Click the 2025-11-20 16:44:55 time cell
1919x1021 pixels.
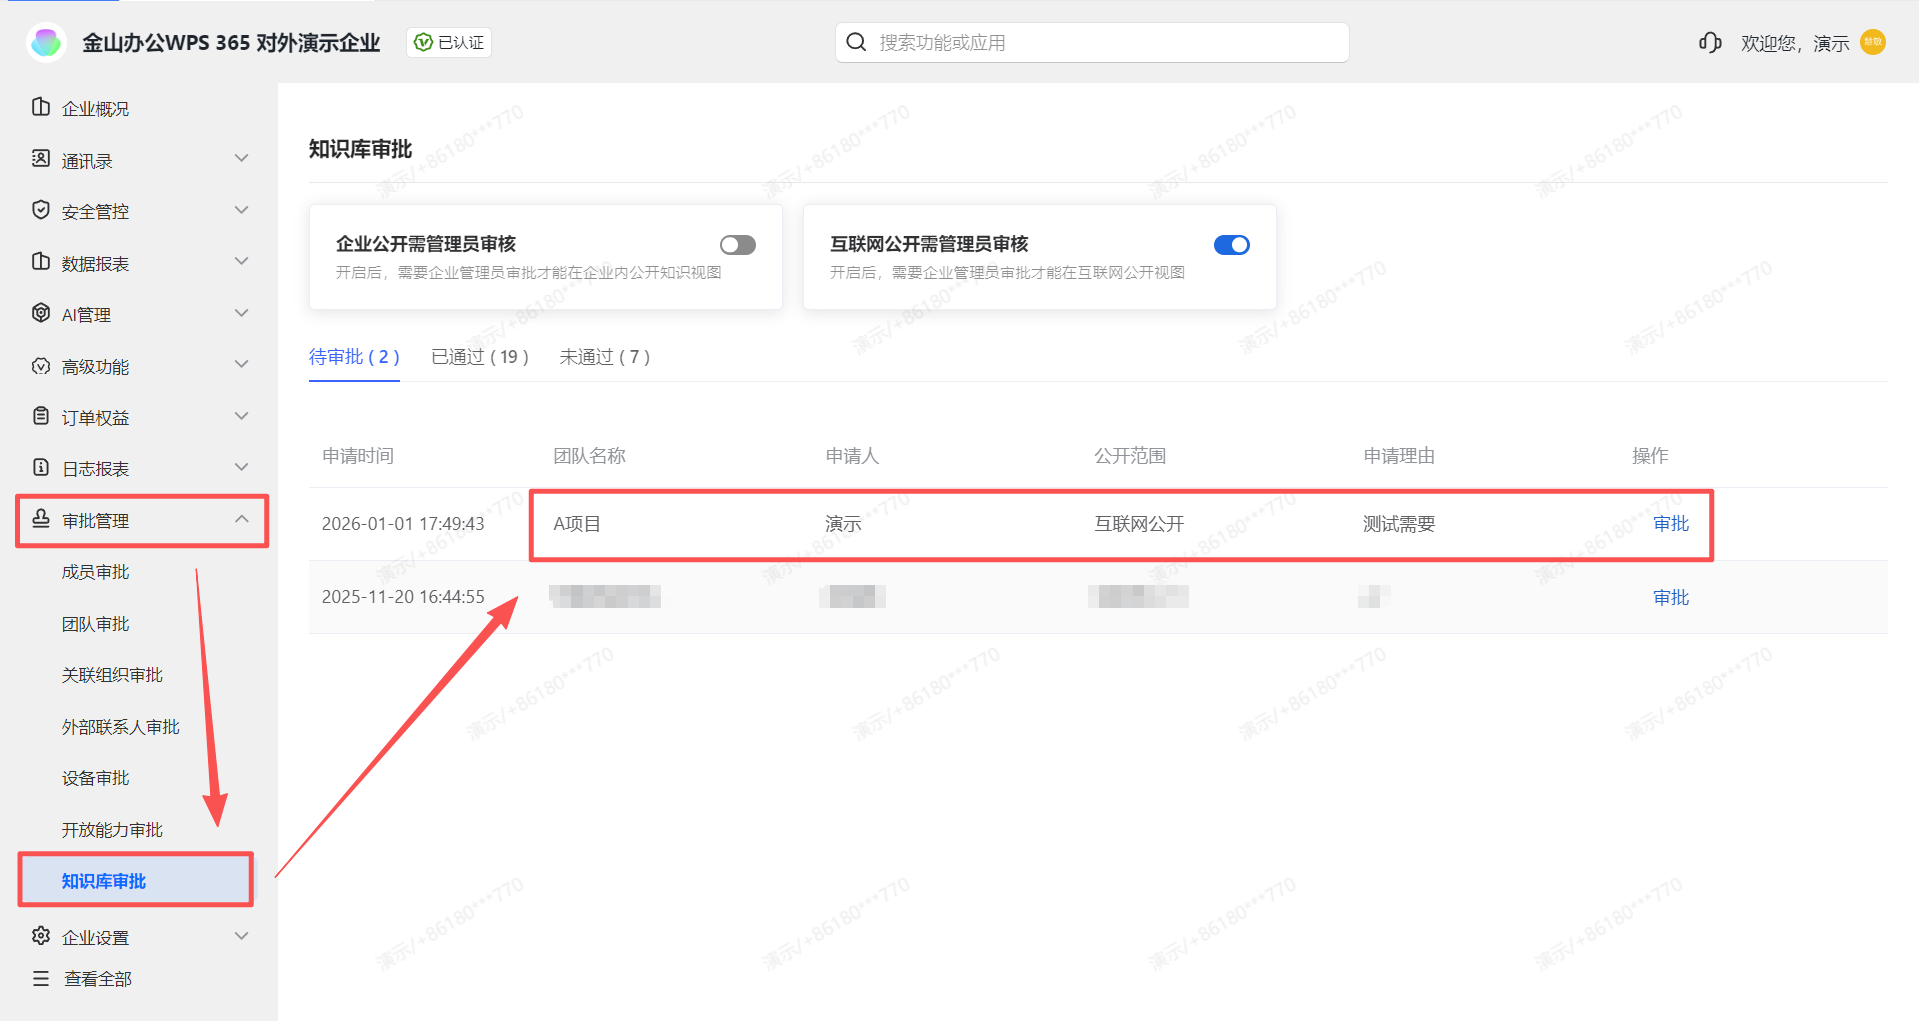403,597
